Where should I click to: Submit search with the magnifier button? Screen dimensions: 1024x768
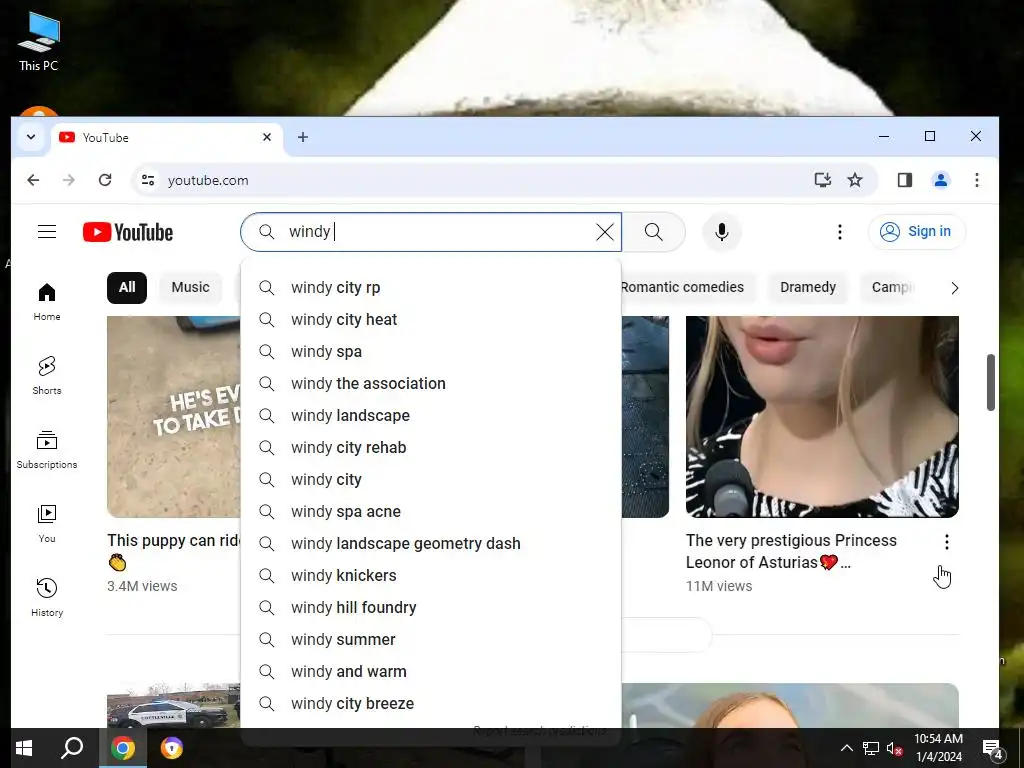tap(654, 232)
